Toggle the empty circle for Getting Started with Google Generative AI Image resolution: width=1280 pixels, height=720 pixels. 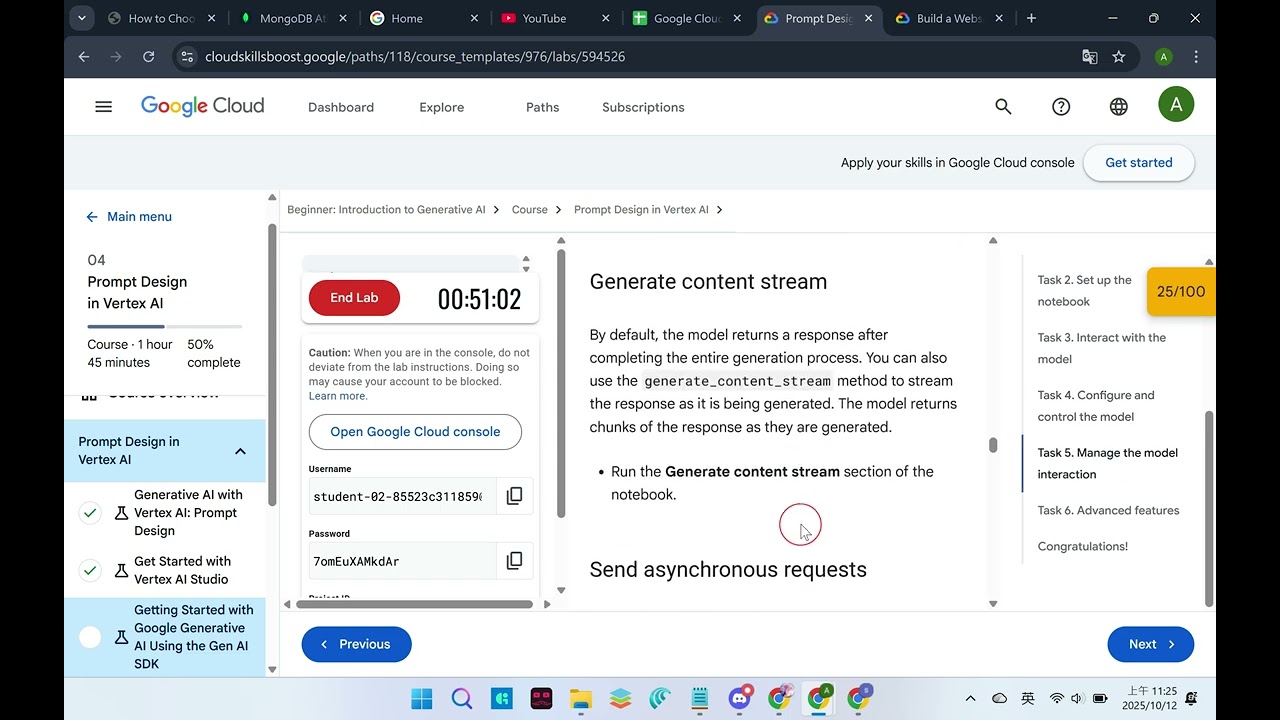click(90, 637)
